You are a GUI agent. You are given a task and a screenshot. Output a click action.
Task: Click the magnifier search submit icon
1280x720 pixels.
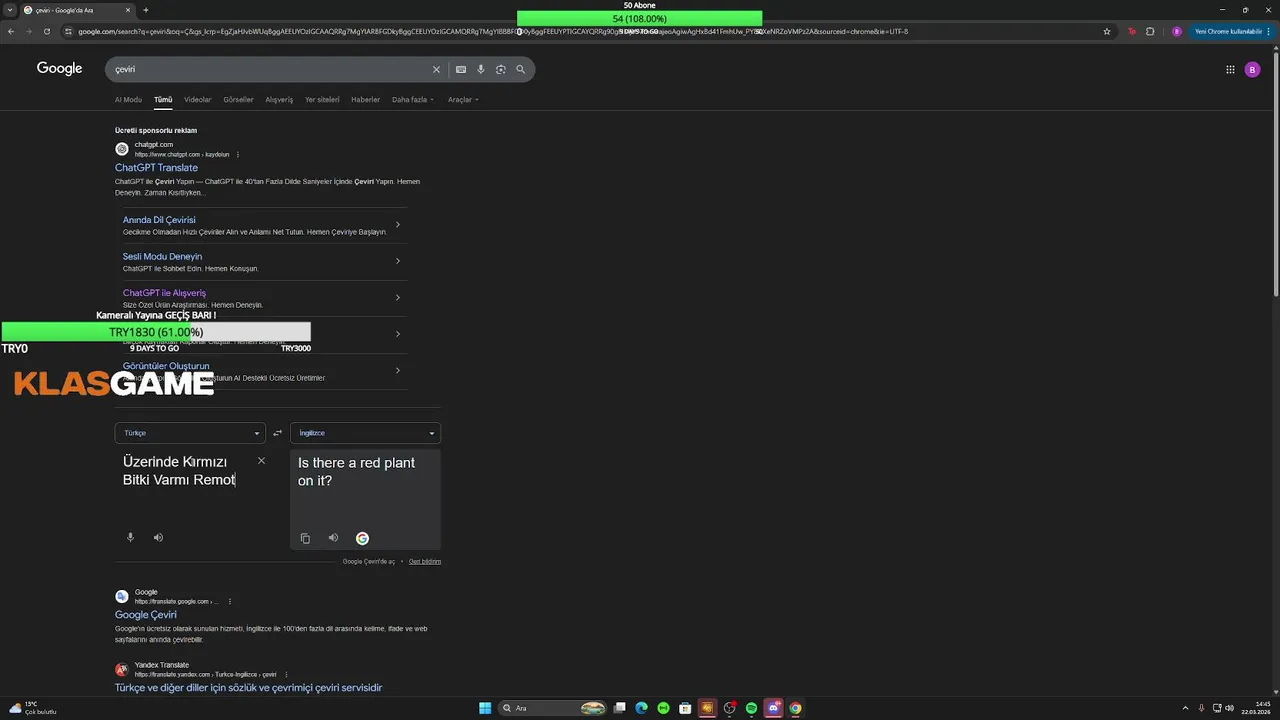pyautogui.click(x=521, y=69)
